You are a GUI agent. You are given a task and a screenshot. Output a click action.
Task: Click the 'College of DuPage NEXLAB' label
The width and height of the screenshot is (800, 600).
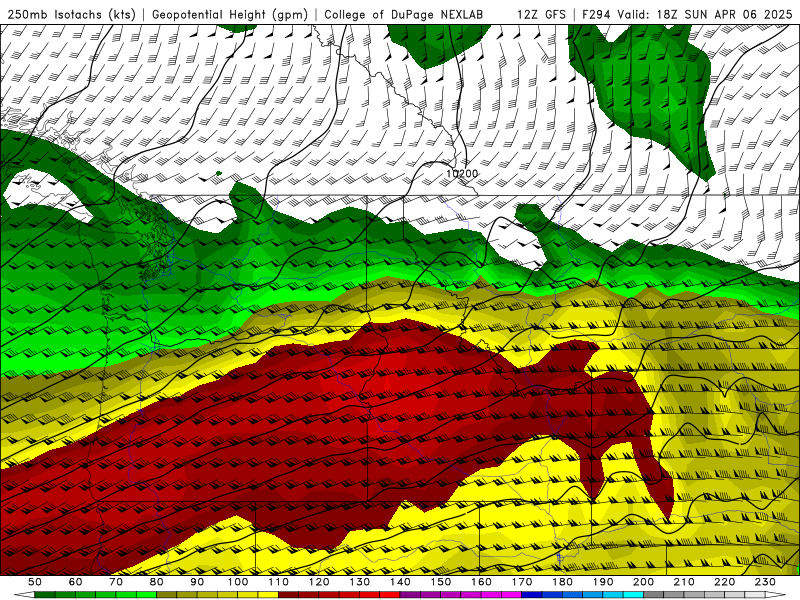[x=403, y=15]
